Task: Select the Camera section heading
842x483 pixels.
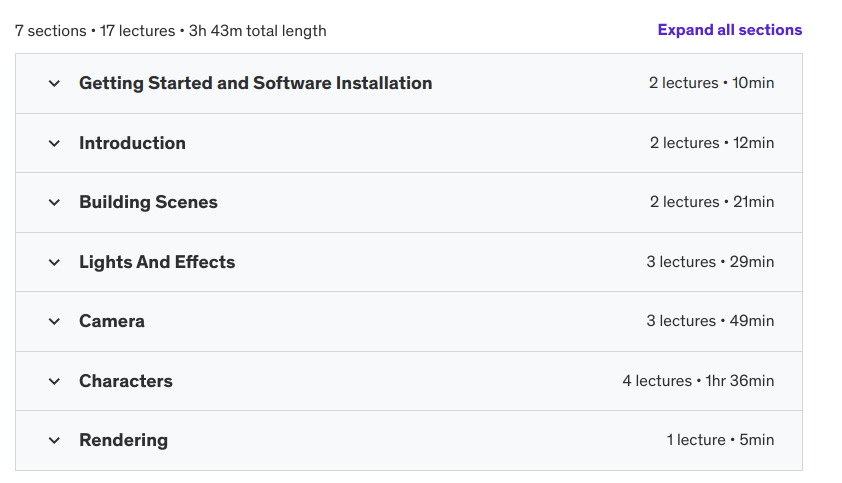Action: point(112,321)
